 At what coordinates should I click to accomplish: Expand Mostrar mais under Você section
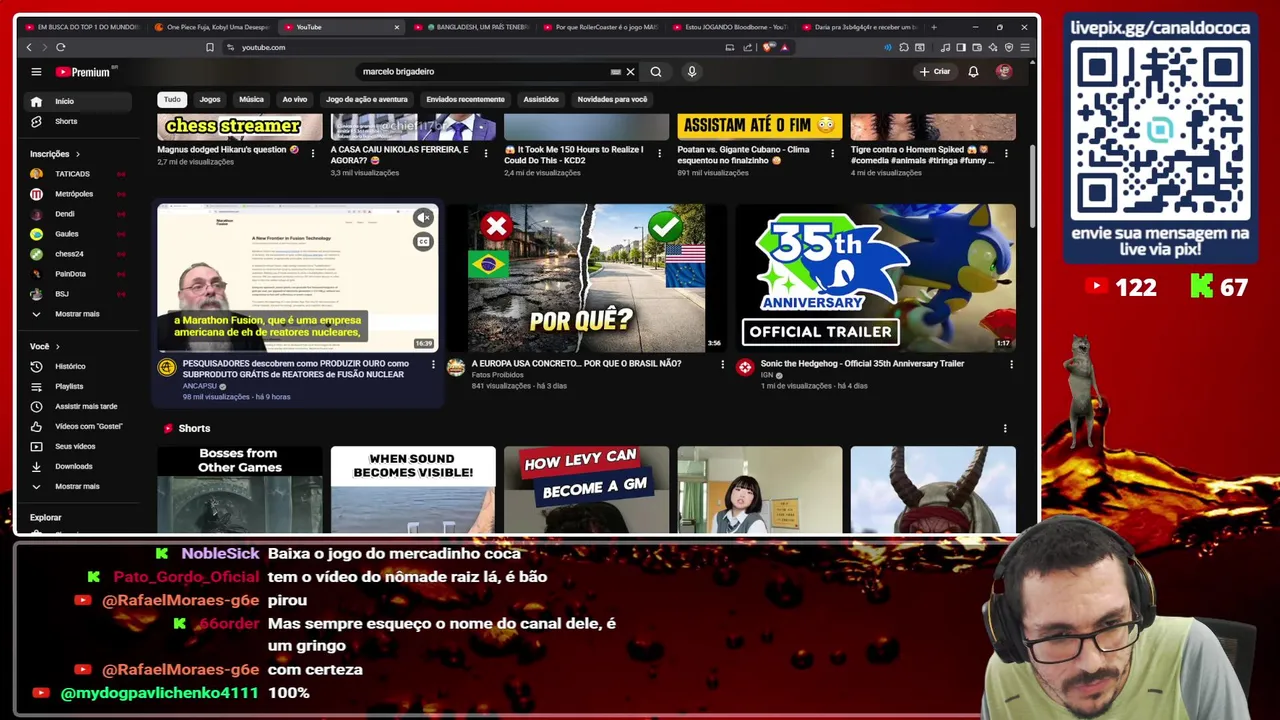click(78, 486)
